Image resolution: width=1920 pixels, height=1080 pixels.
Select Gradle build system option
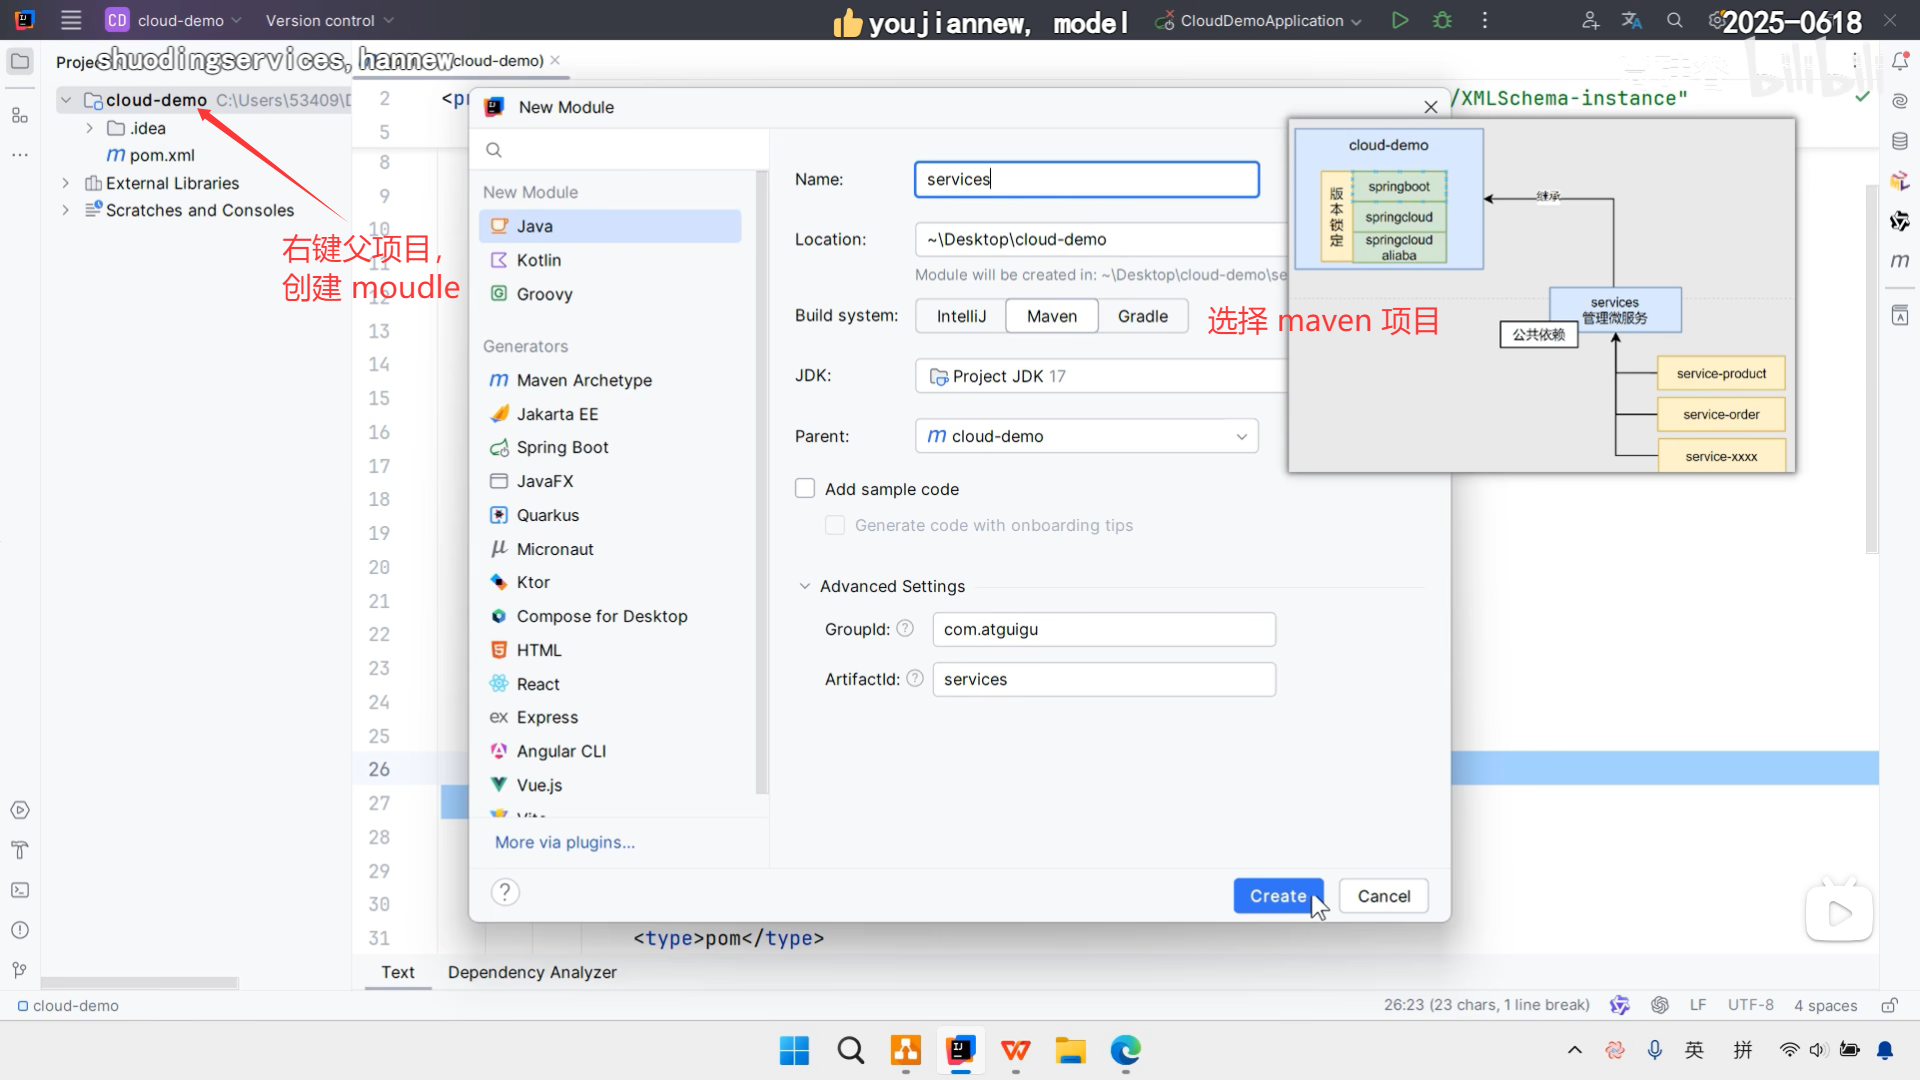pyautogui.click(x=1142, y=316)
